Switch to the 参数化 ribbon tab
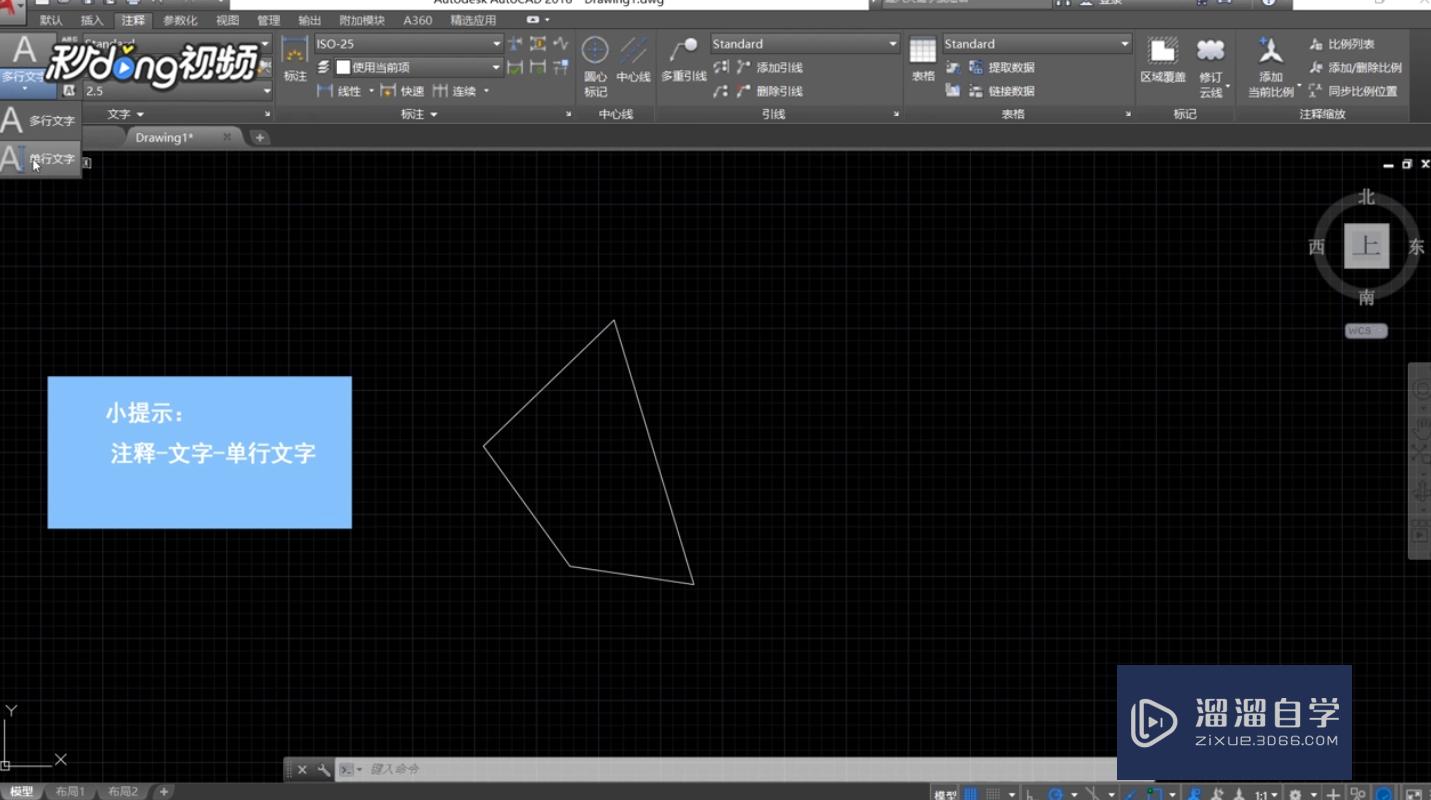 point(179,20)
